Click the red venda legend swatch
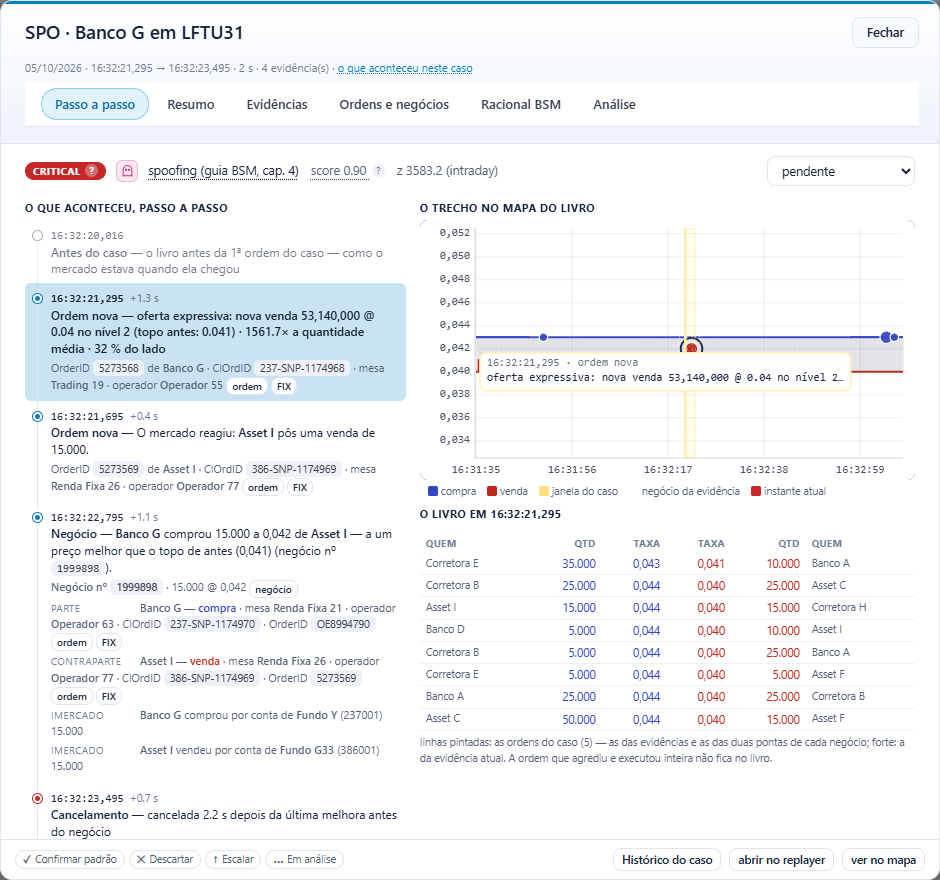The image size is (940, 880). [492, 491]
